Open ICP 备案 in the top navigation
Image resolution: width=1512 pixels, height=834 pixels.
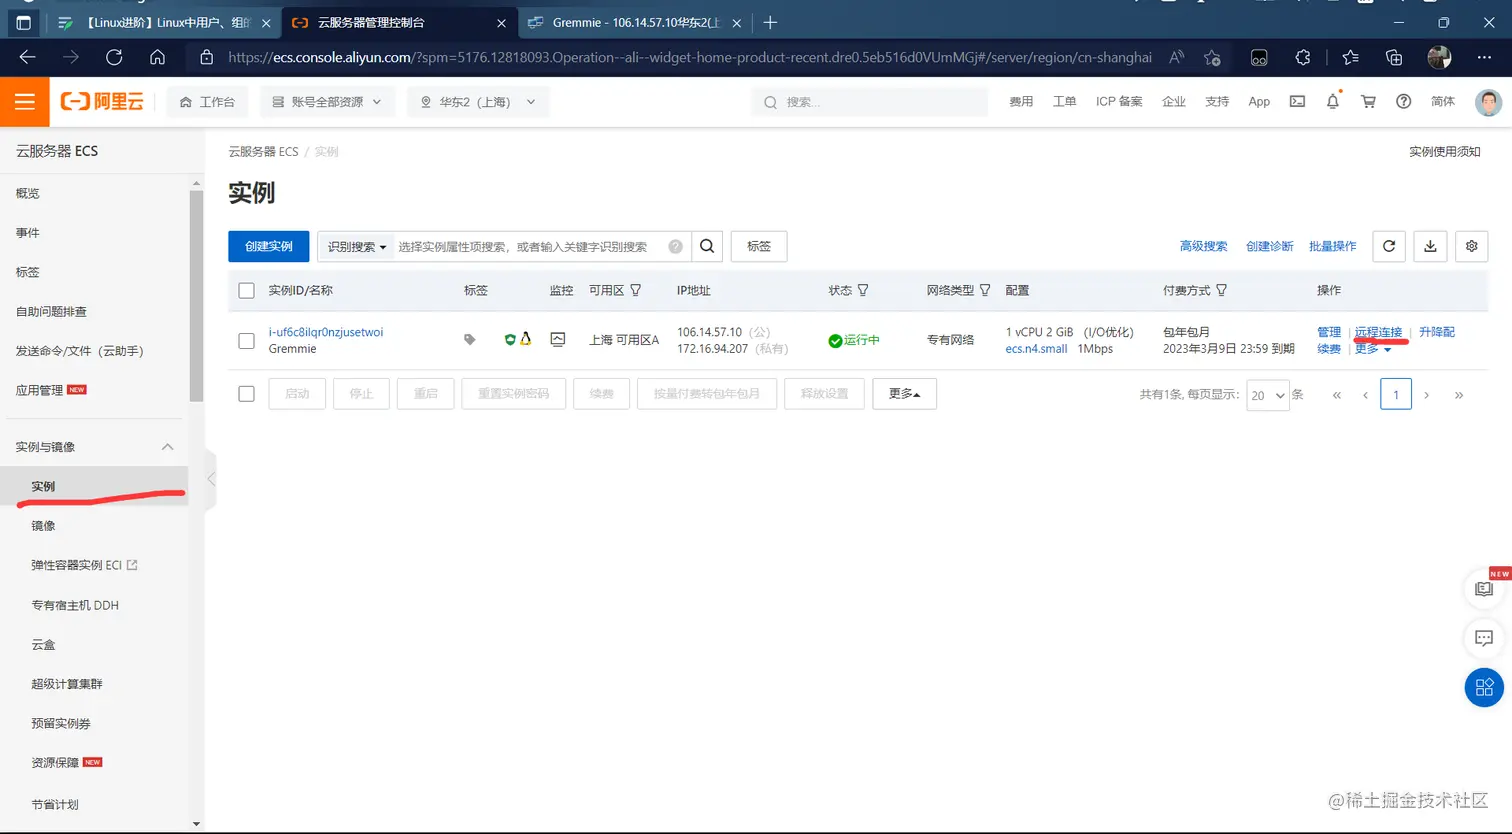tap(1119, 102)
